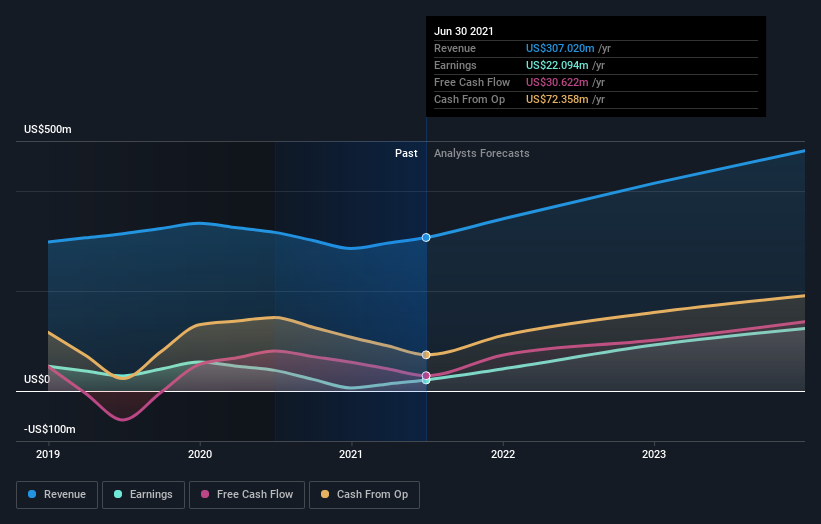This screenshot has height=524, width=821.
Task: Click the Jun 30 2021 tooltip date
Action: (x=464, y=31)
